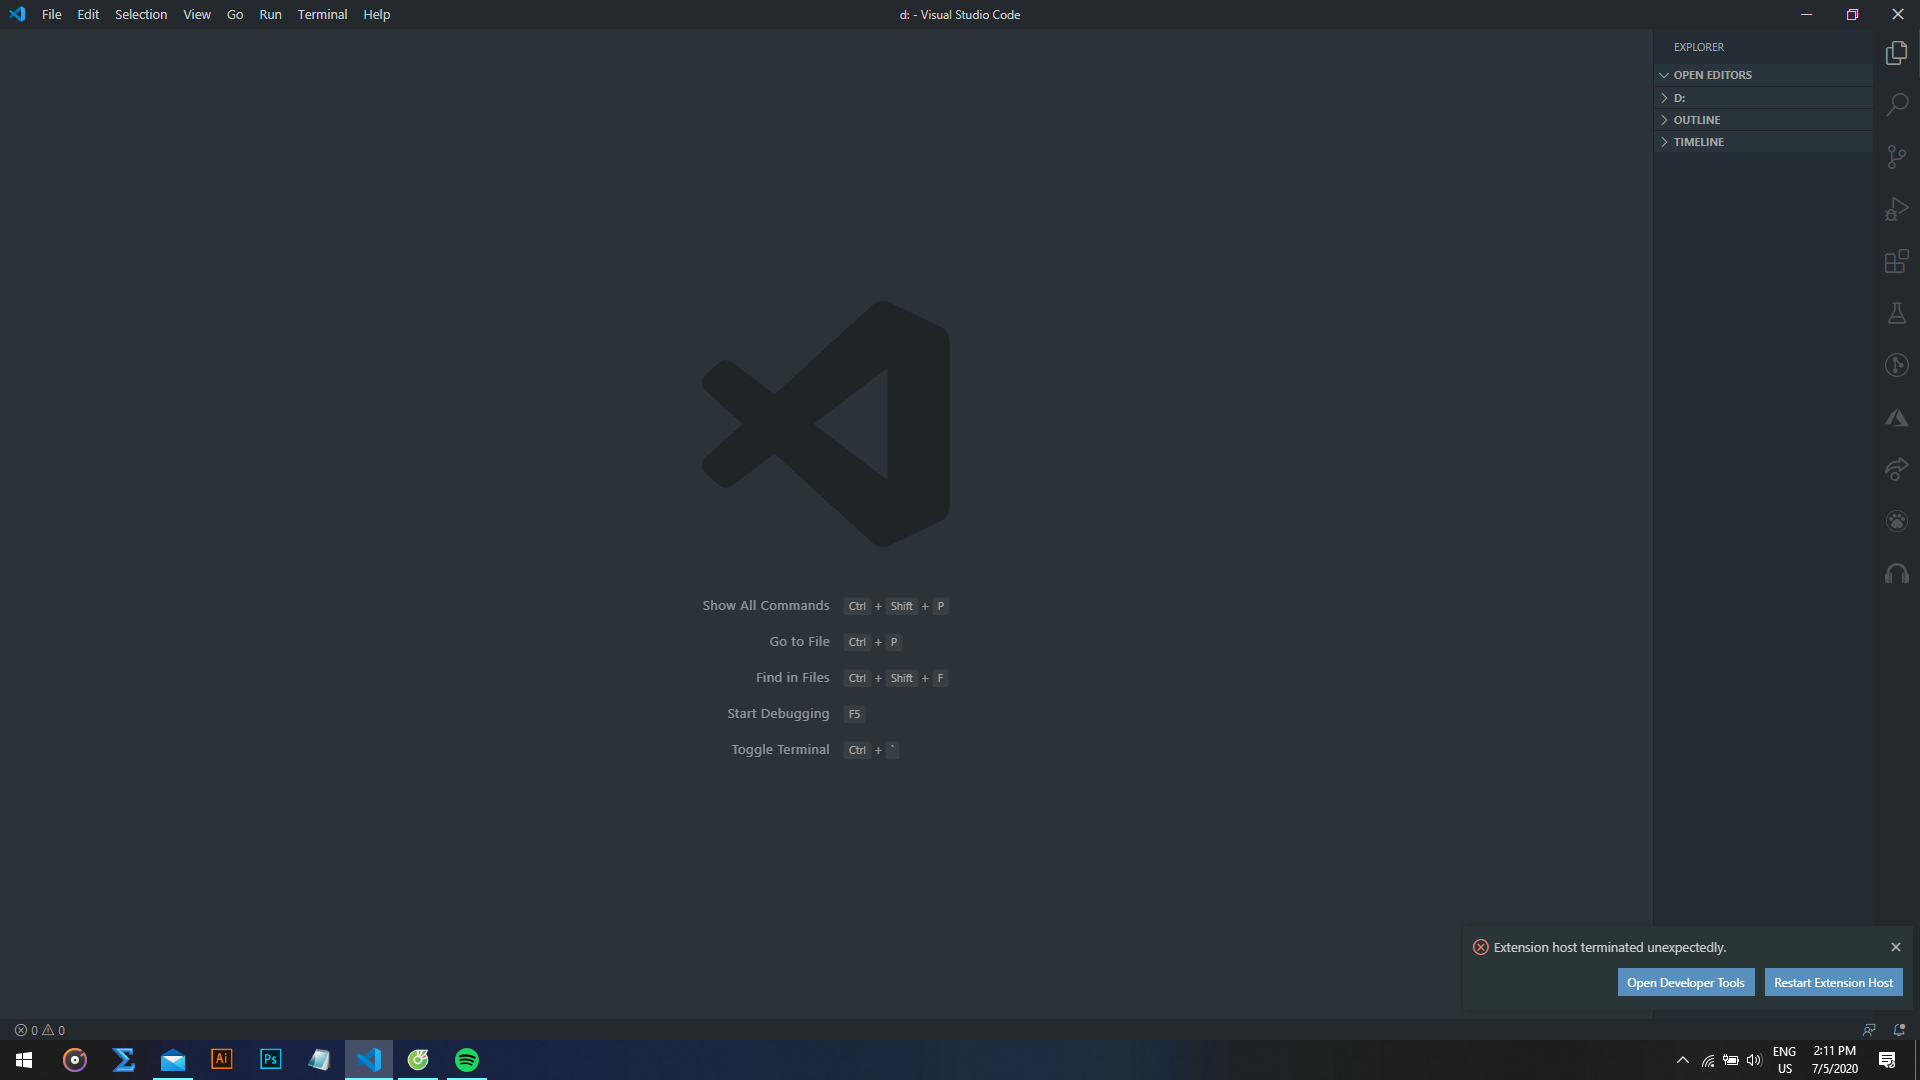Open the Run menu
1920x1080 pixels.
click(269, 14)
